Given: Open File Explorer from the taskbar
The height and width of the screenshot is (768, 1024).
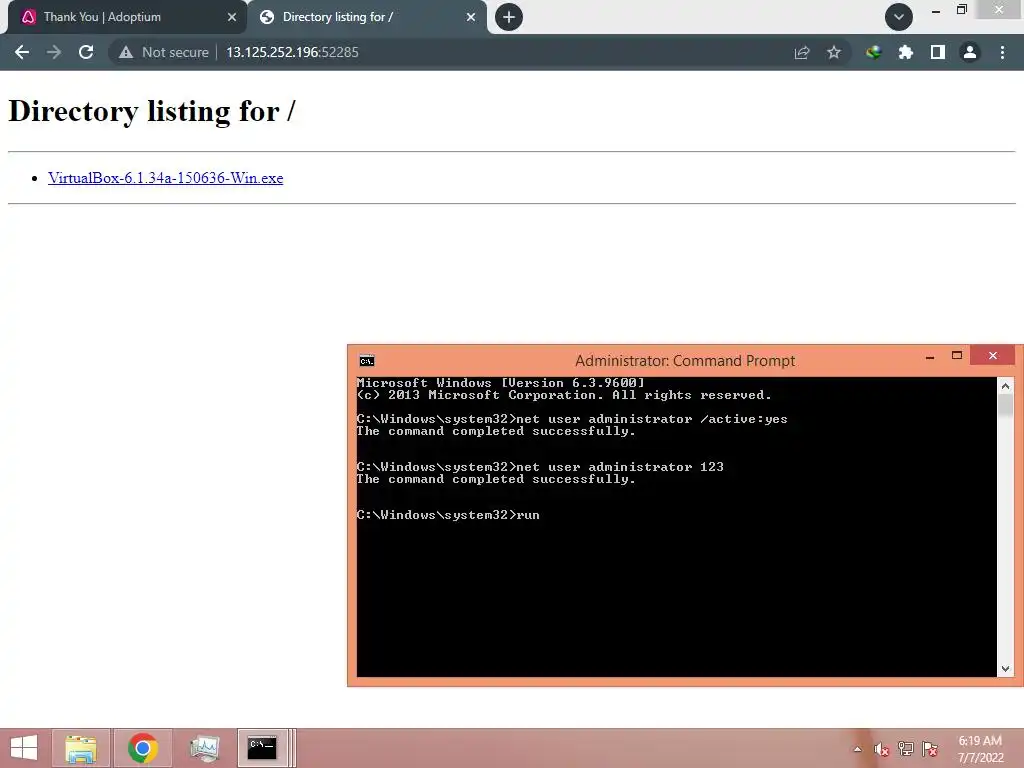Looking at the screenshot, I should point(81,748).
